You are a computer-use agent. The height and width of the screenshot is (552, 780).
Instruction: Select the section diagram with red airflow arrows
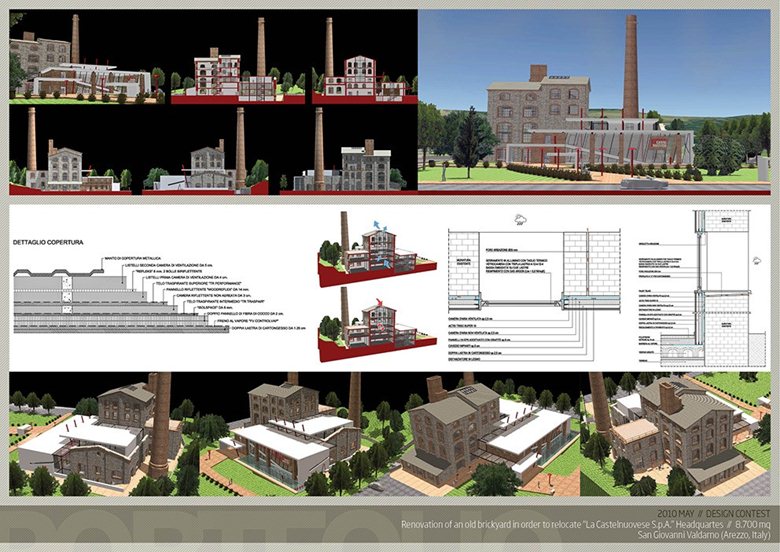click(377, 324)
